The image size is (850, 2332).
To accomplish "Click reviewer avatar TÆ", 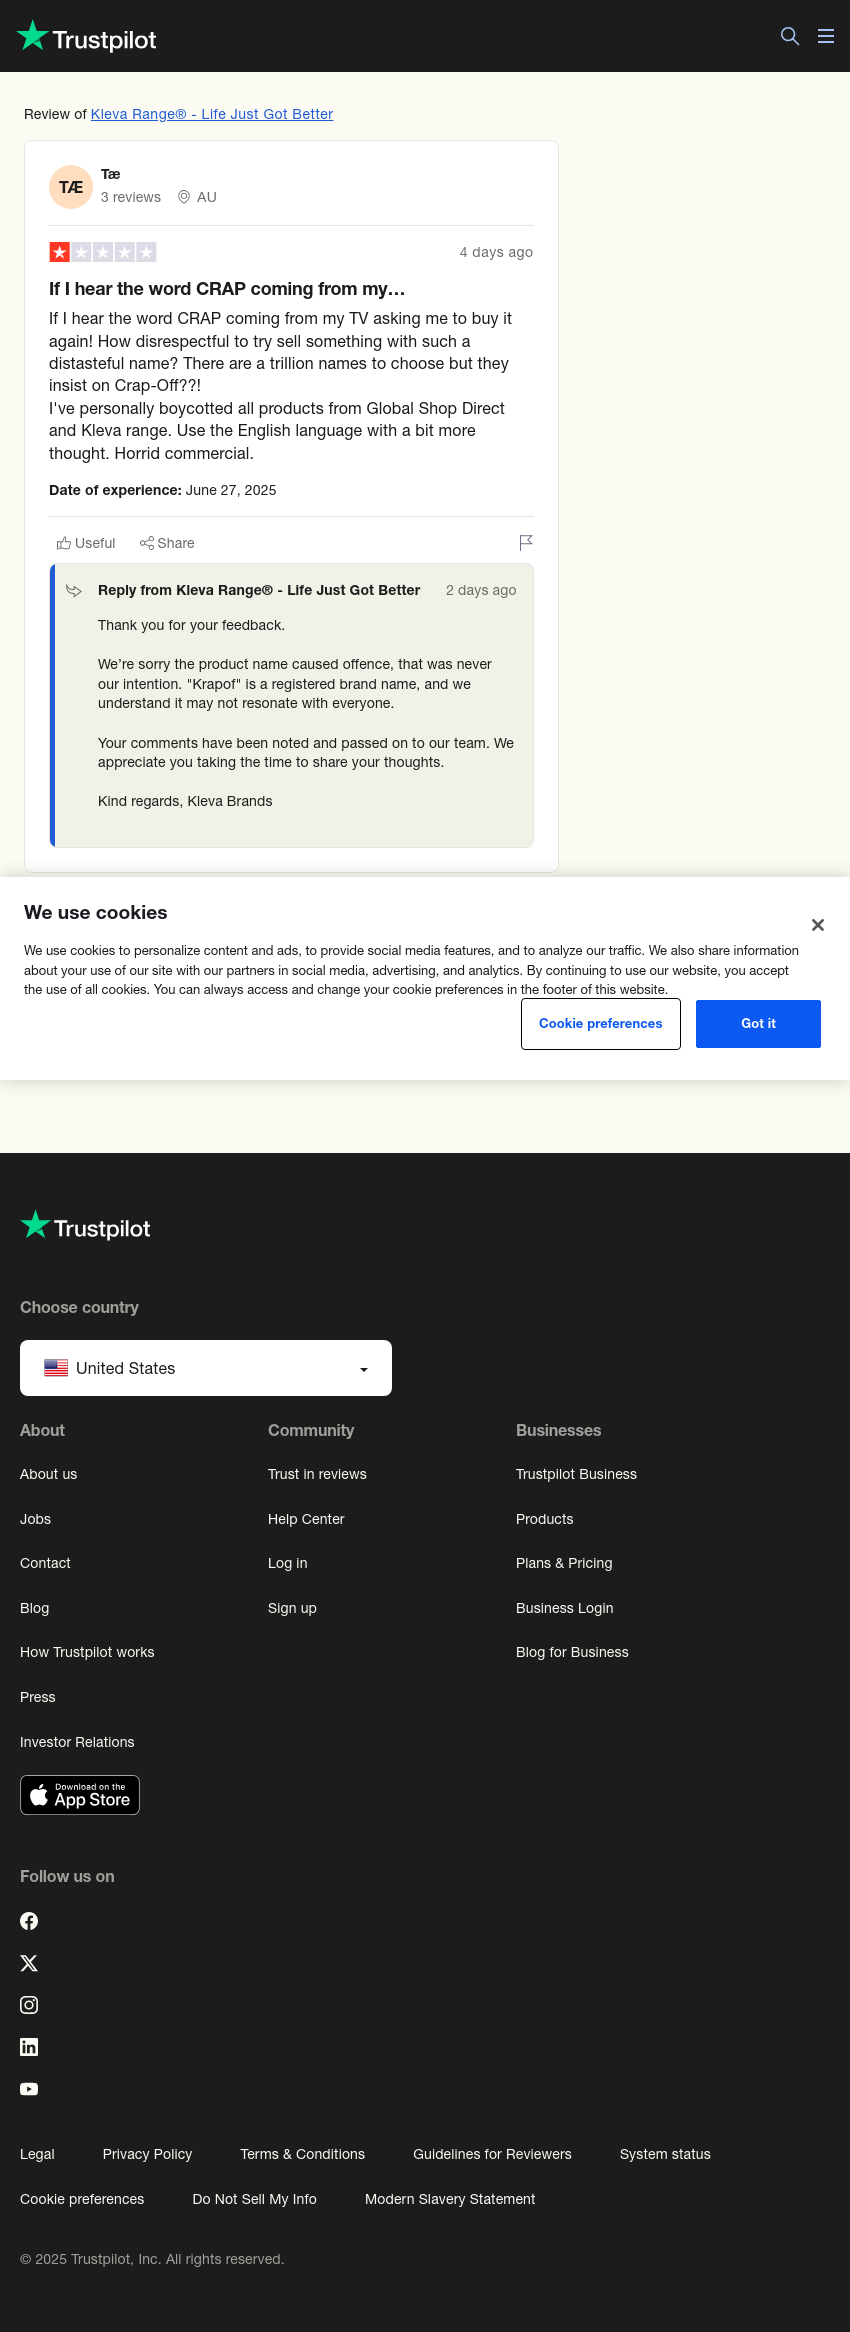I will [x=71, y=187].
